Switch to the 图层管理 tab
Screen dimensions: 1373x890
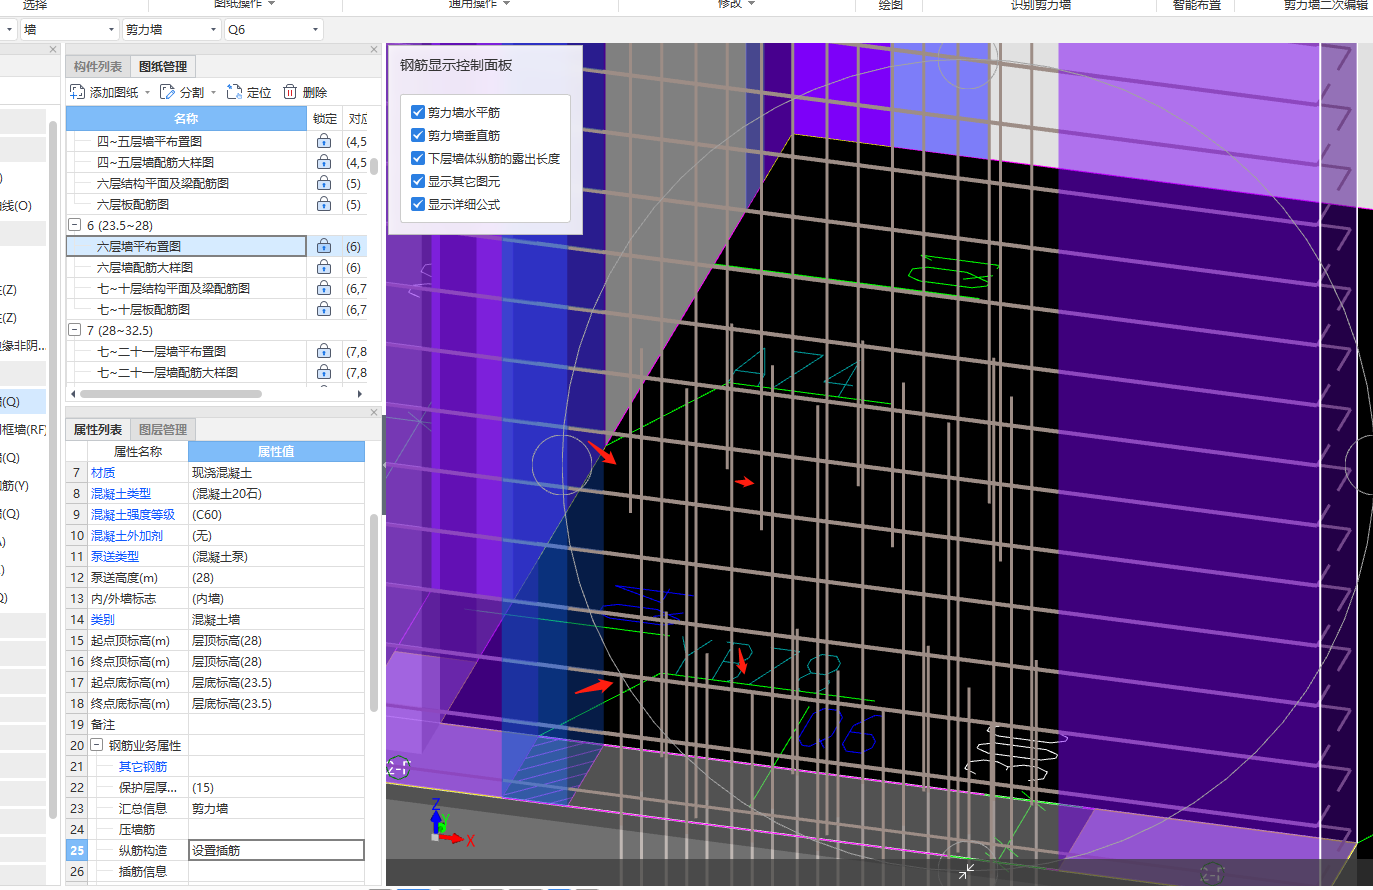click(x=163, y=429)
